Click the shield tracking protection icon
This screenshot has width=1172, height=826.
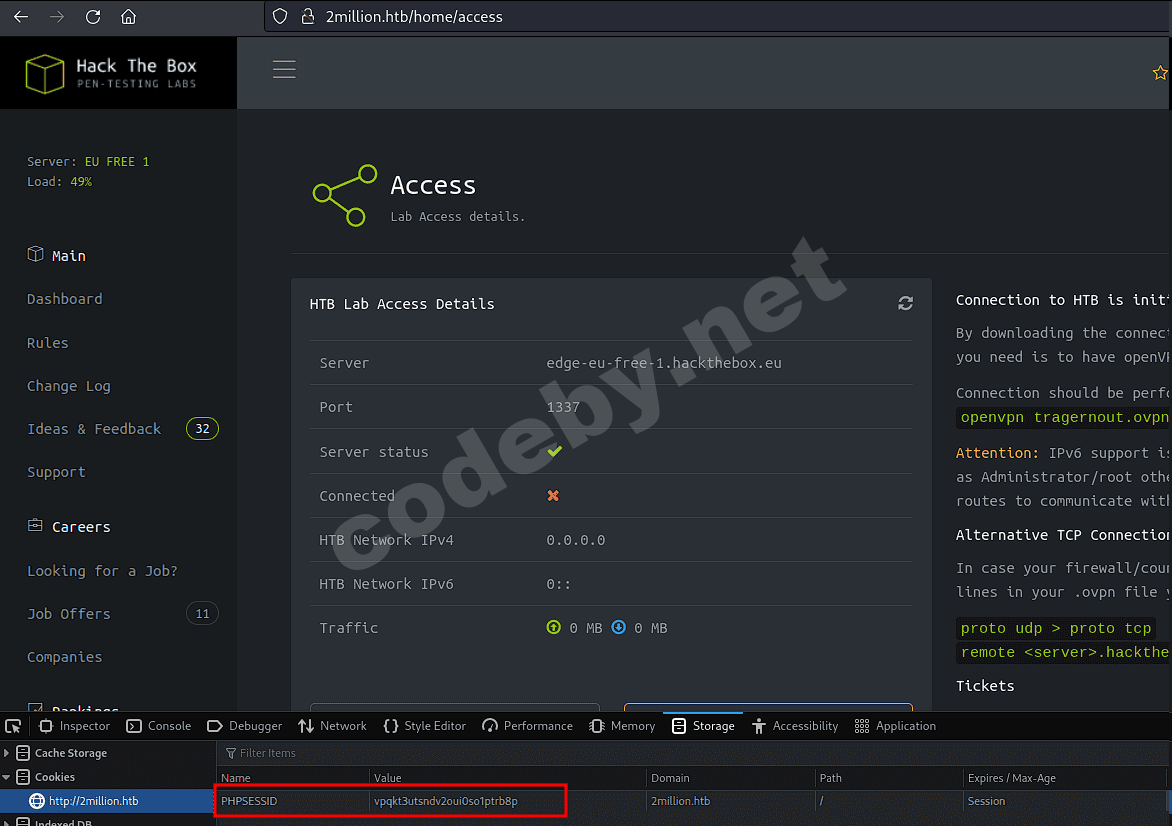pos(280,16)
